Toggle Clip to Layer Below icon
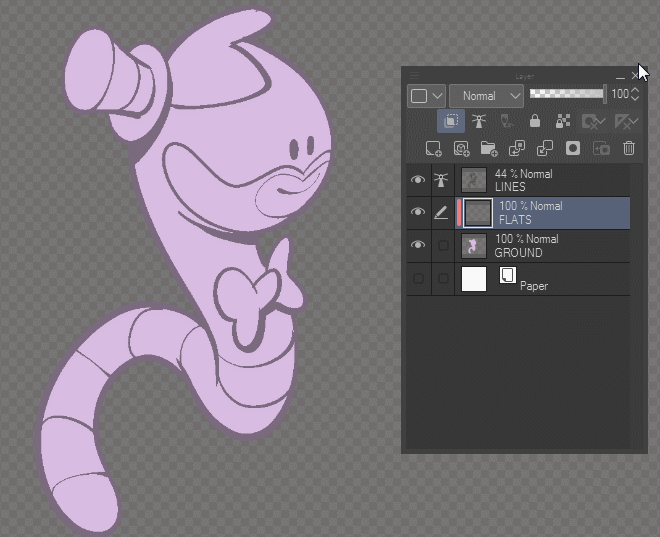 (451, 121)
